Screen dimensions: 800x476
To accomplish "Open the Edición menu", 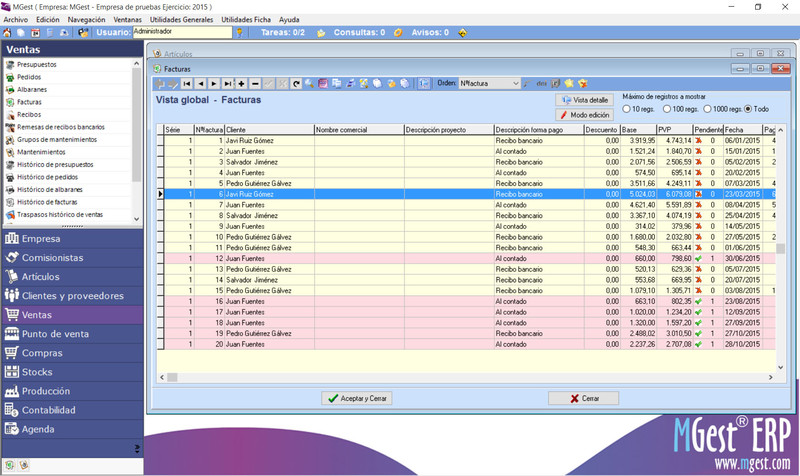I will [x=48, y=19].
